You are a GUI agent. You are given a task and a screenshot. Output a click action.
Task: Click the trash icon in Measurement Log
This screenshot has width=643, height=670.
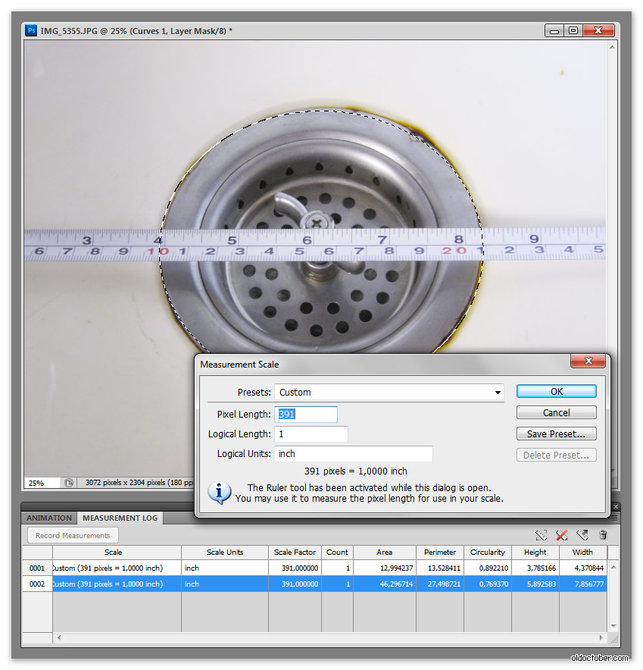click(x=602, y=535)
